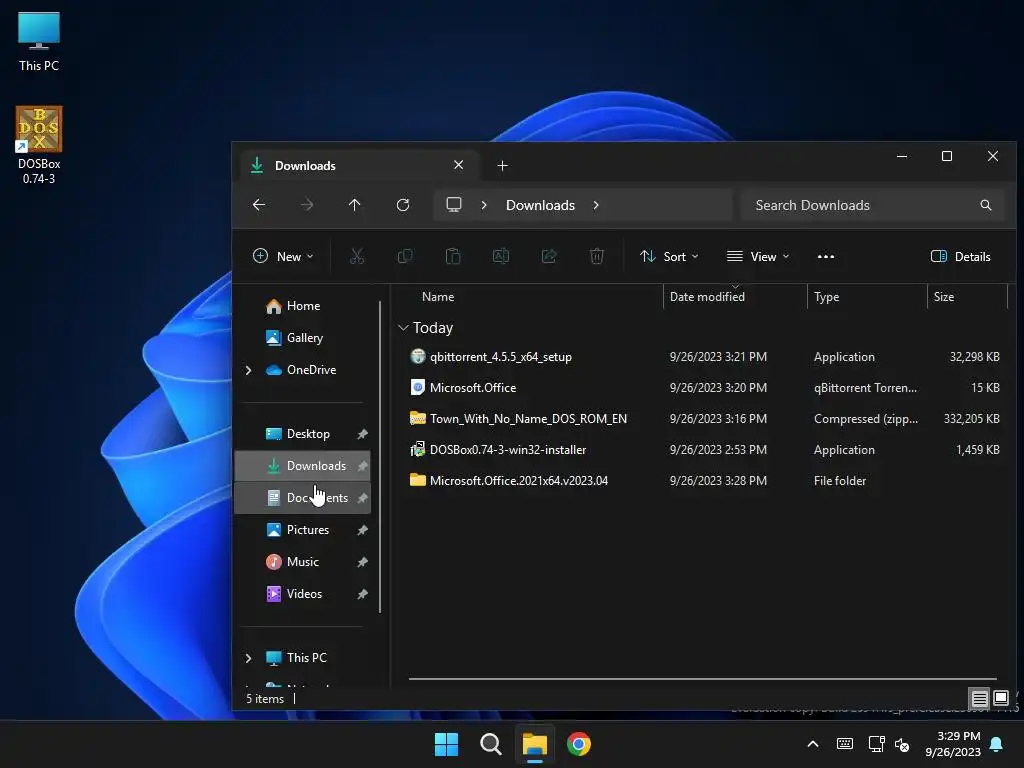
Task: Click pin icon next to Pictures
Action: (x=362, y=530)
